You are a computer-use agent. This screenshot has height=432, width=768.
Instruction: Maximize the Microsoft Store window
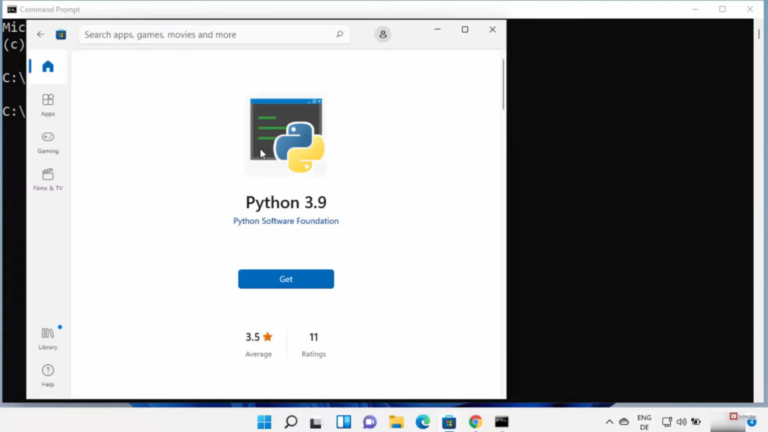coord(465,29)
